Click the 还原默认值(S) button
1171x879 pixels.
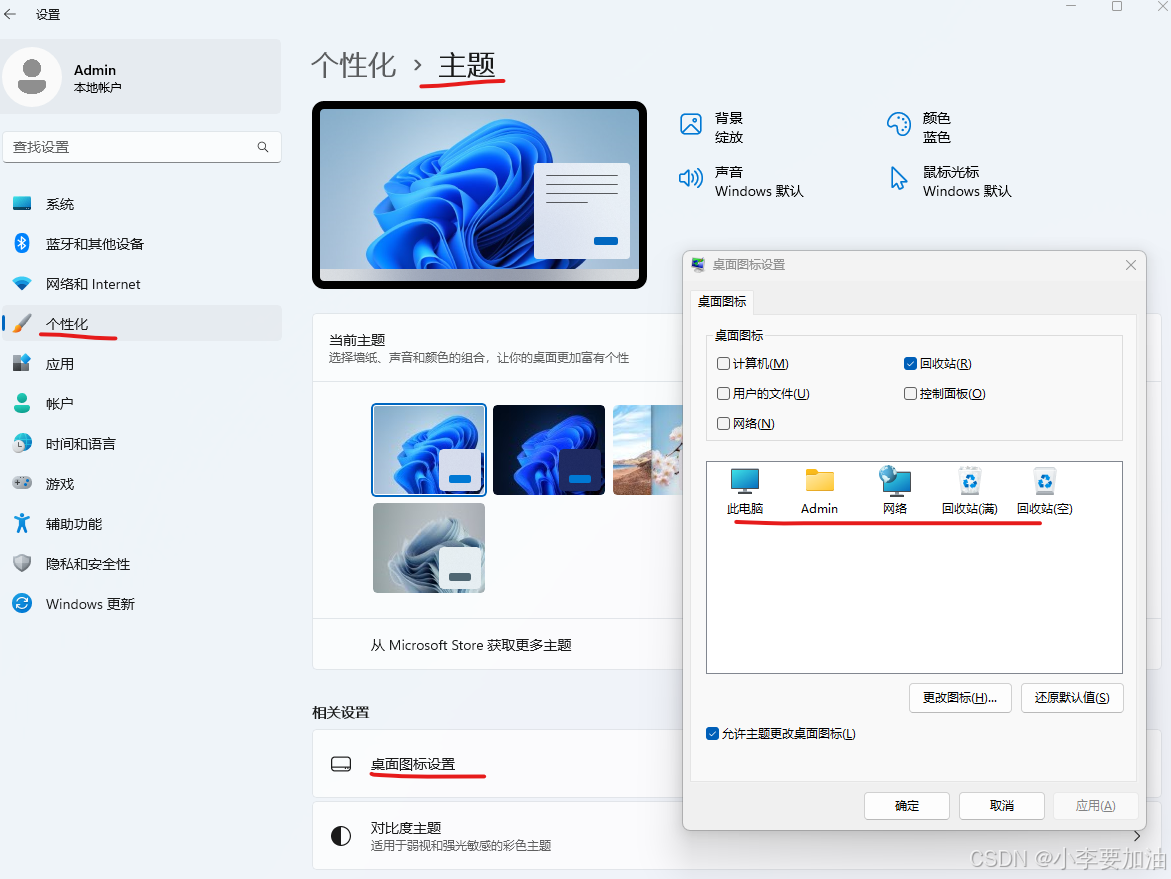(x=1072, y=698)
